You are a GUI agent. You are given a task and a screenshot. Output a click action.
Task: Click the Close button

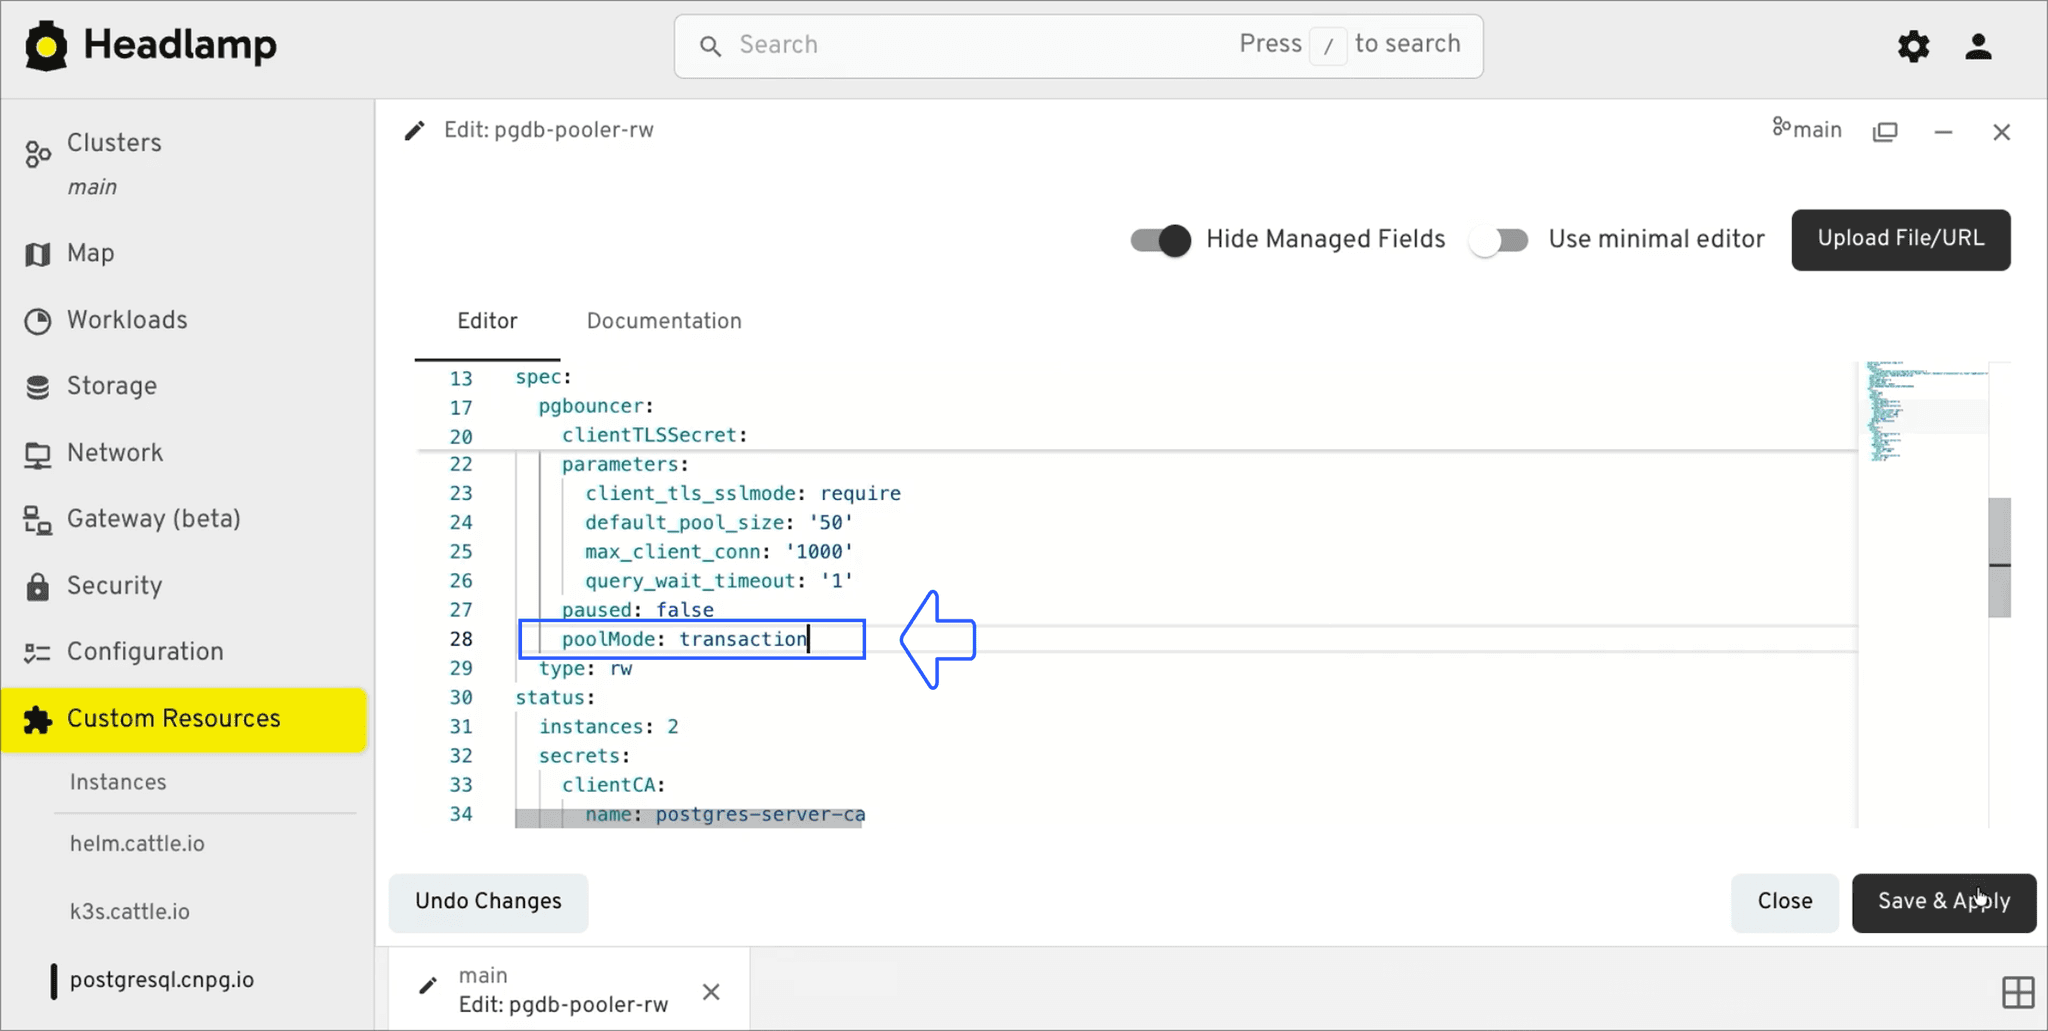[x=1785, y=902]
